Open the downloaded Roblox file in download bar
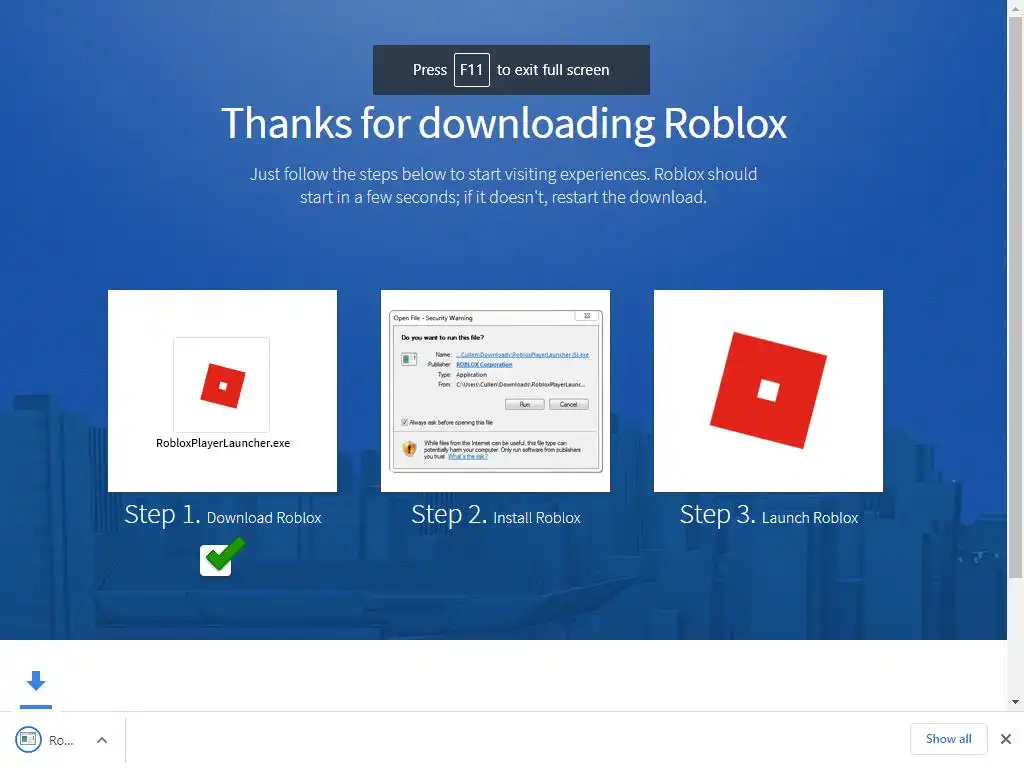Screen dimensions: 1024x768 [x=44, y=740]
